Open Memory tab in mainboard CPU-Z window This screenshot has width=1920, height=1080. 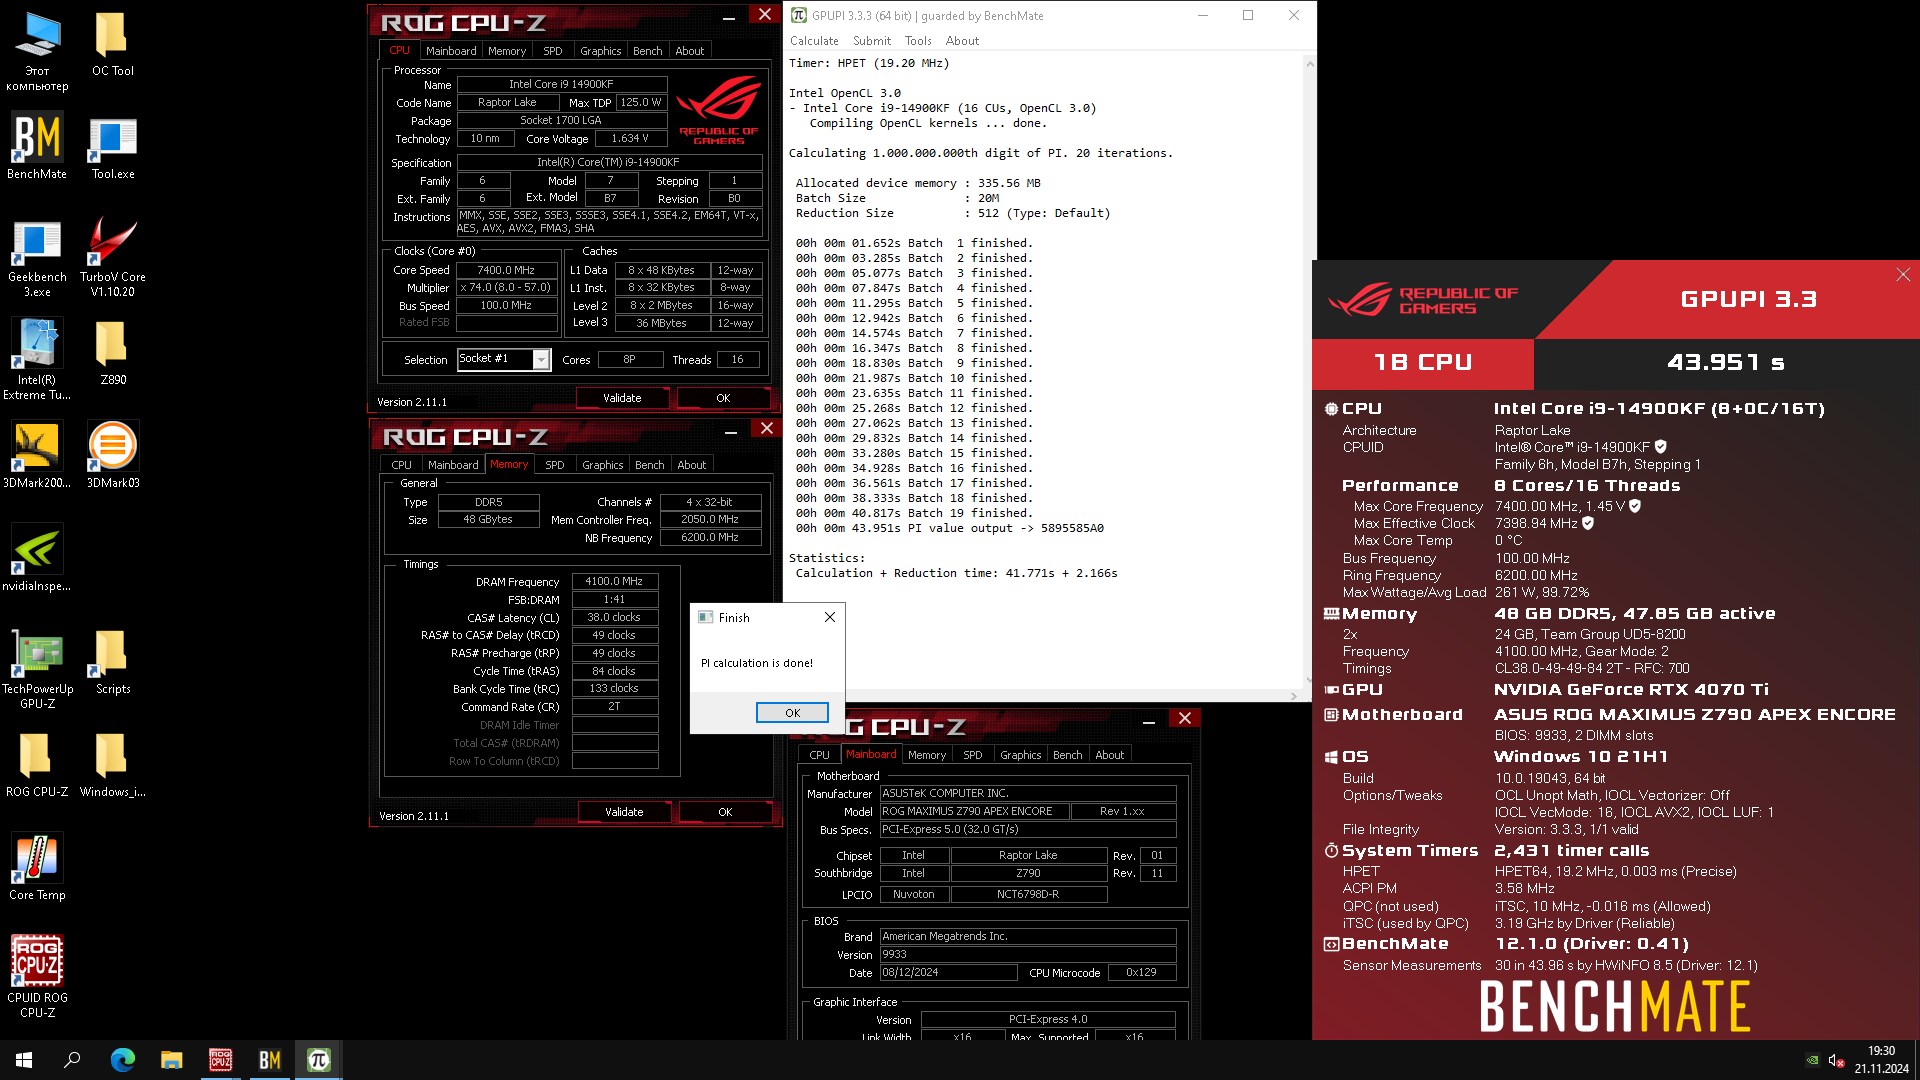pyautogui.click(x=926, y=755)
